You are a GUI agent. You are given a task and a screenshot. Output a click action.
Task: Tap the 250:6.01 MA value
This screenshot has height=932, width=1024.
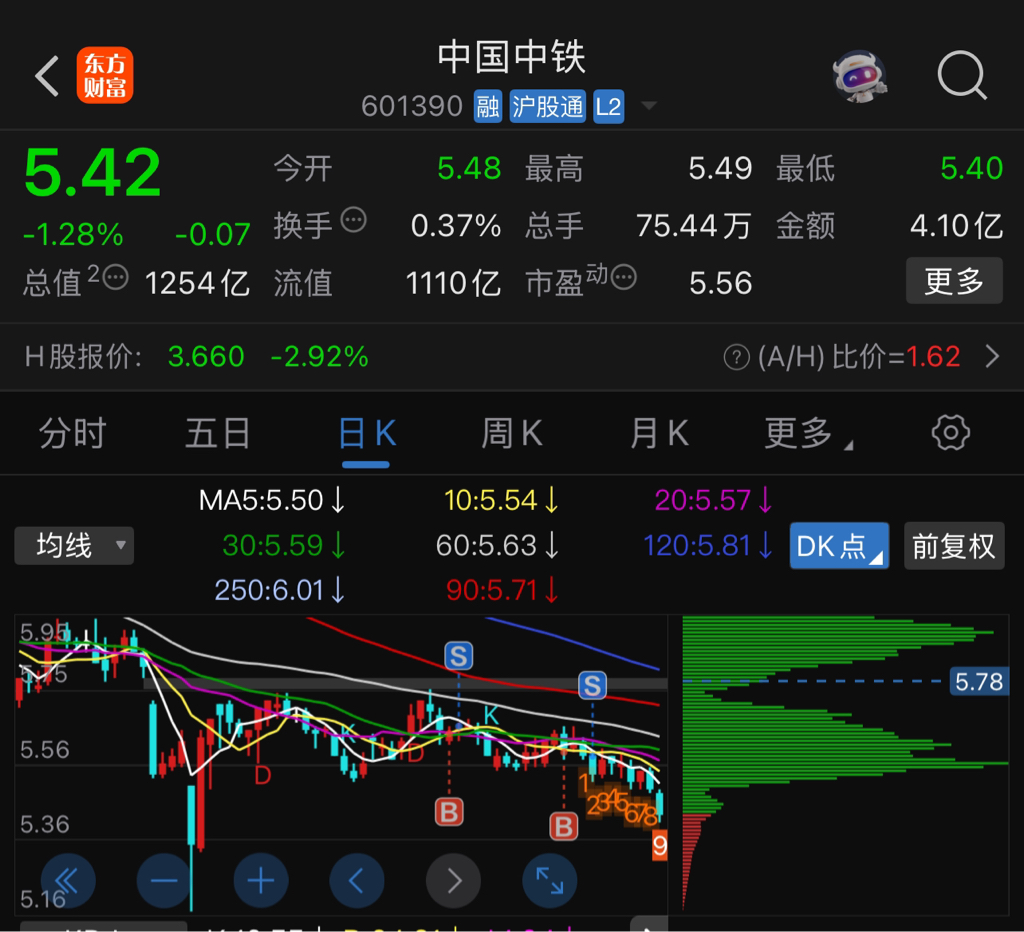coord(280,591)
